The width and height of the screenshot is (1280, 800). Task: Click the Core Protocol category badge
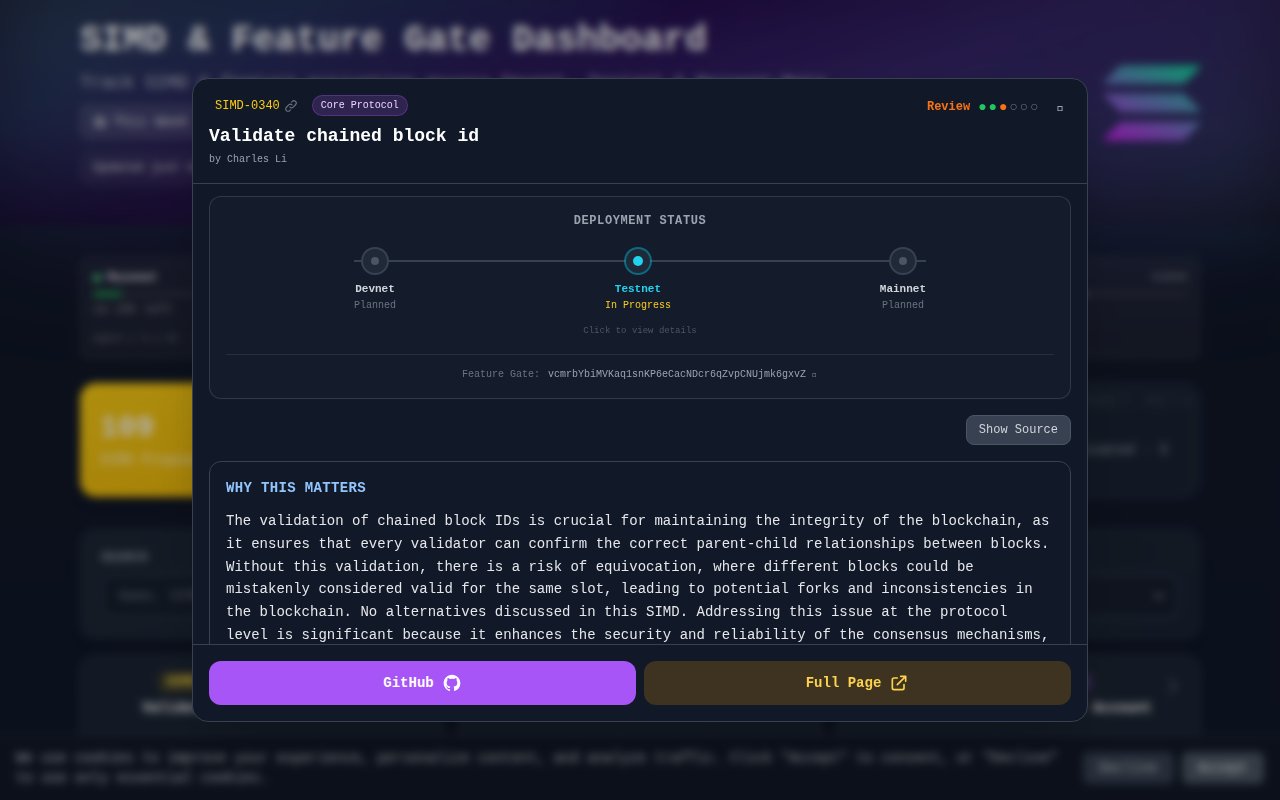click(x=360, y=106)
